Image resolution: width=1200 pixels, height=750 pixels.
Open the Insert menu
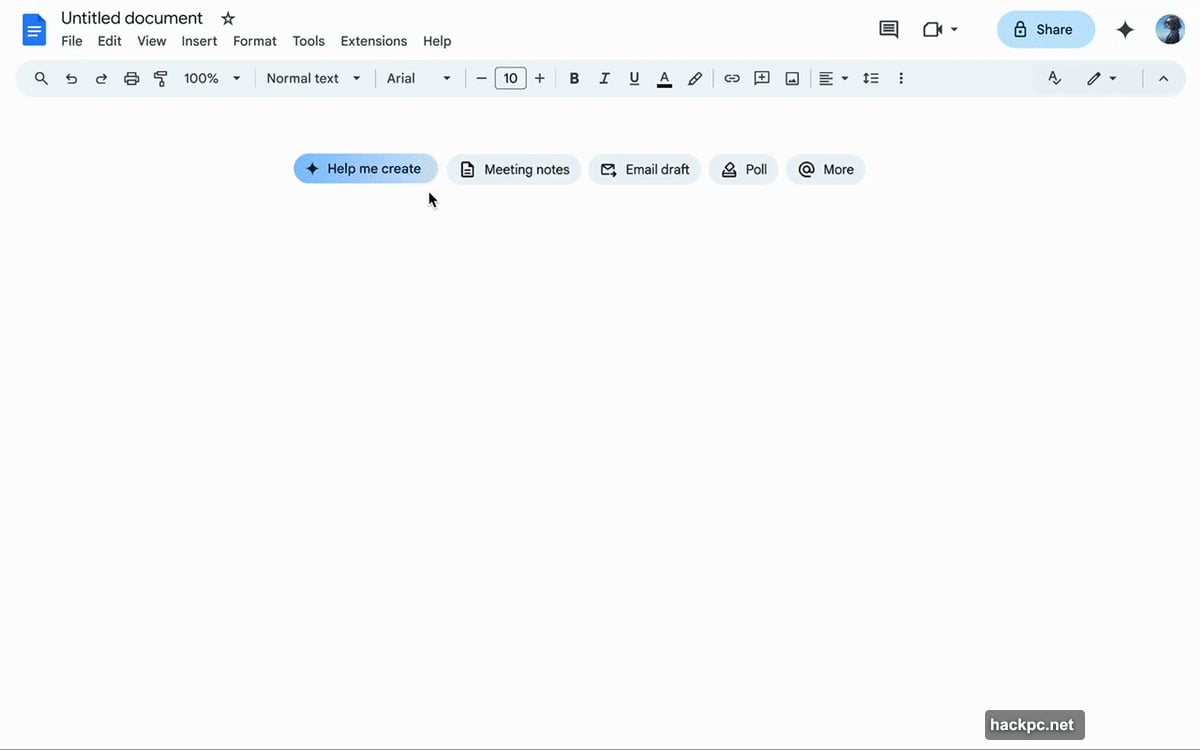[199, 41]
